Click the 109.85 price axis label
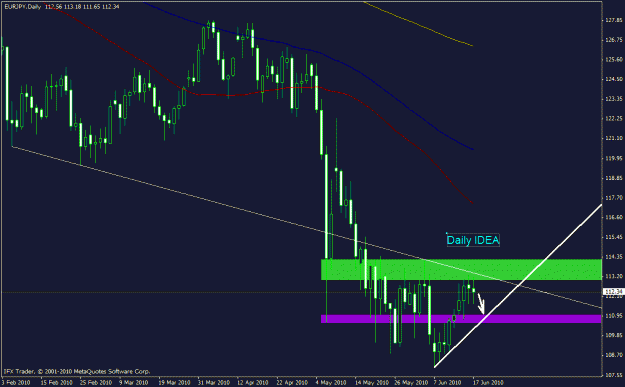 tap(614, 335)
